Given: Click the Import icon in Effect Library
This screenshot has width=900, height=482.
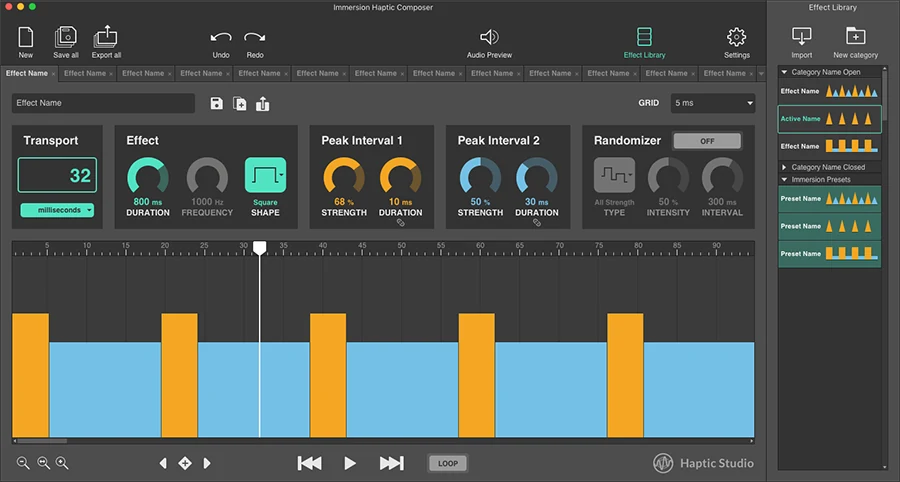Looking at the screenshot, I should pos(801,36).
